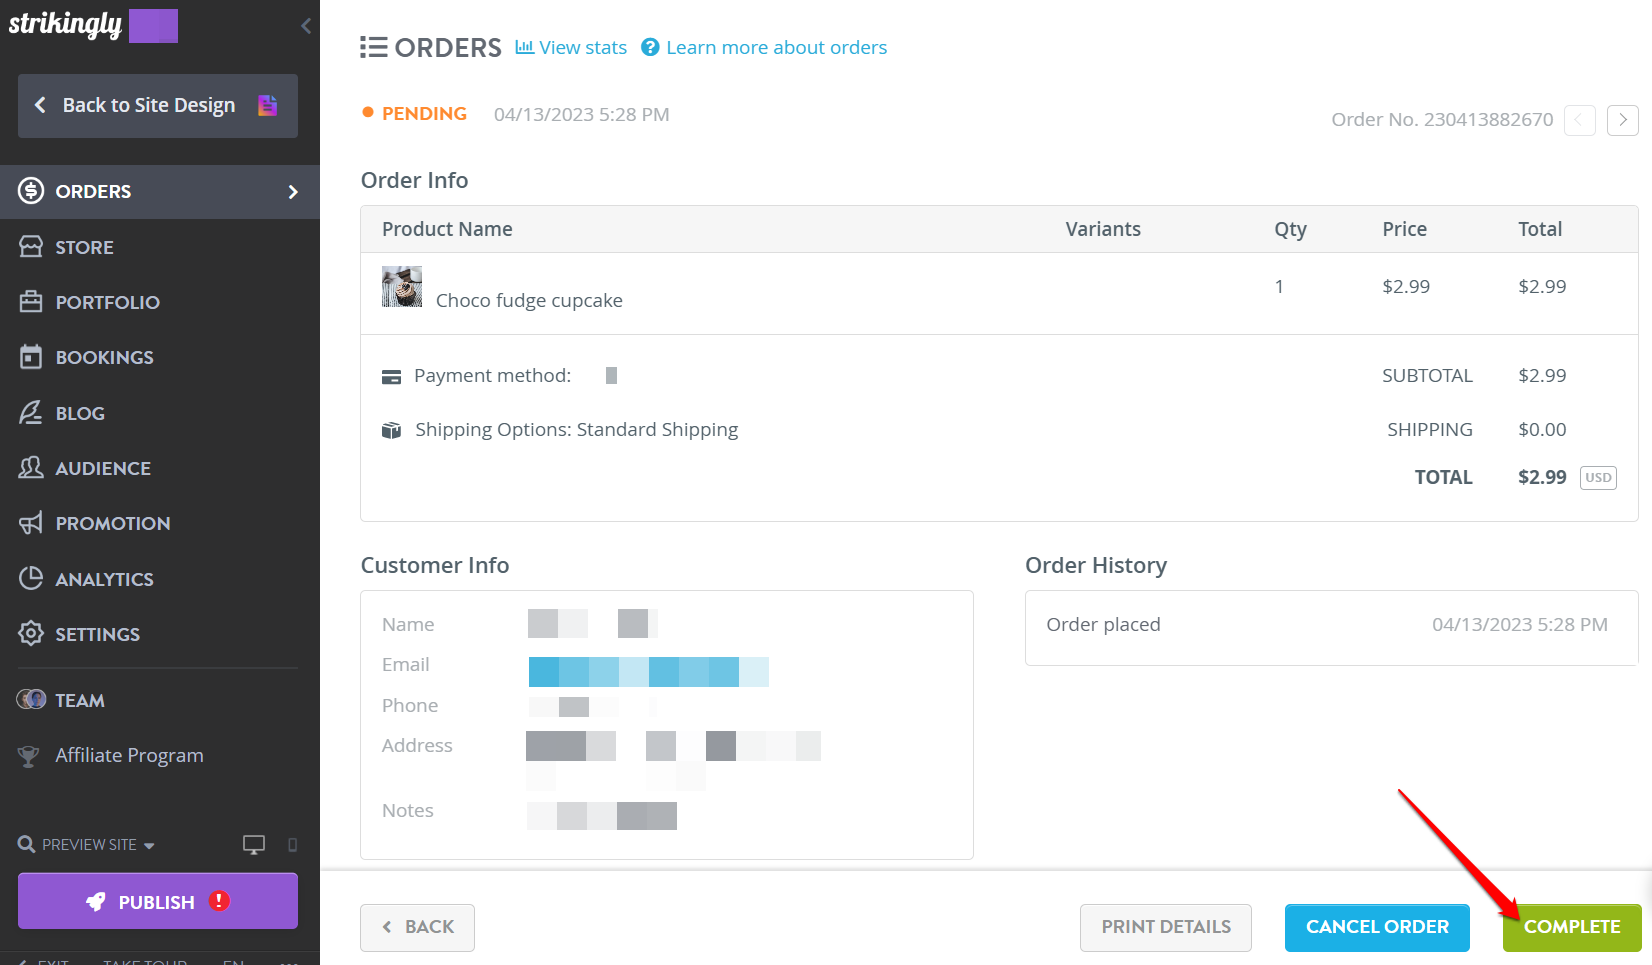
Task: Select the Audience menu item
Action: (102, 467)
